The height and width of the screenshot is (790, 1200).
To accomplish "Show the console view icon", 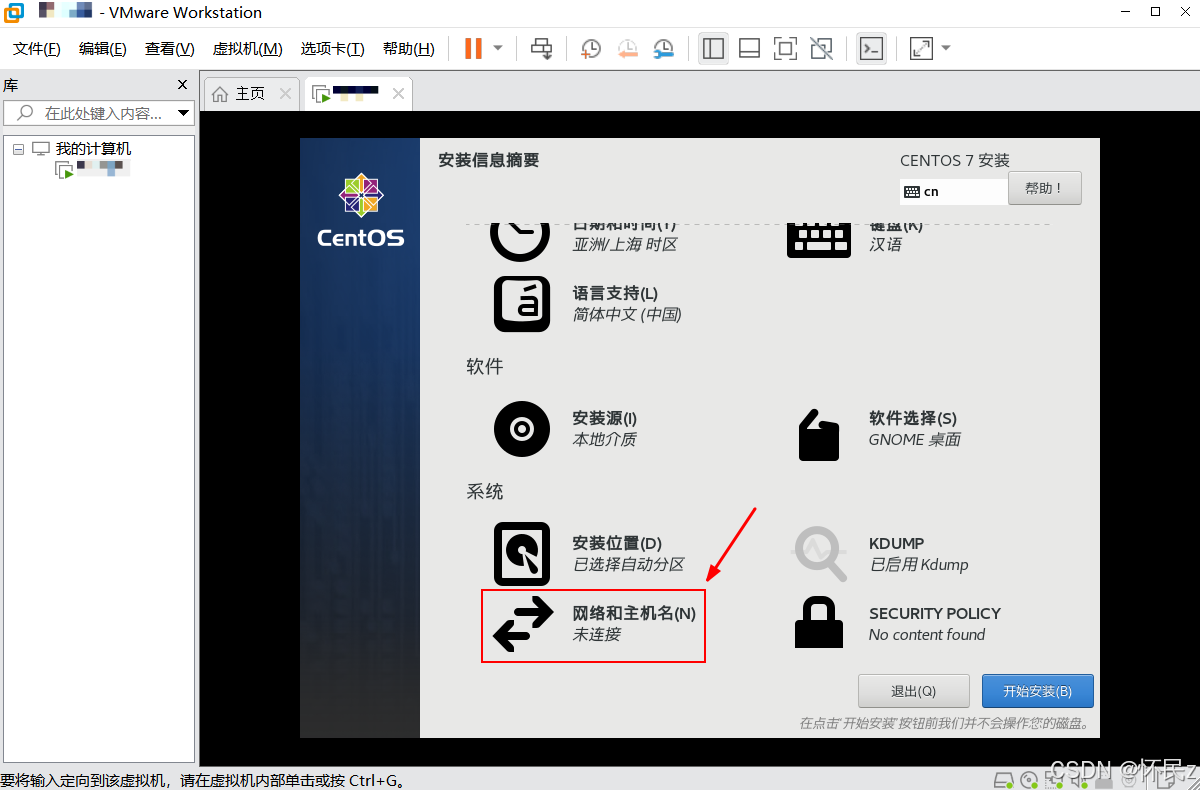I will (872, 48).
